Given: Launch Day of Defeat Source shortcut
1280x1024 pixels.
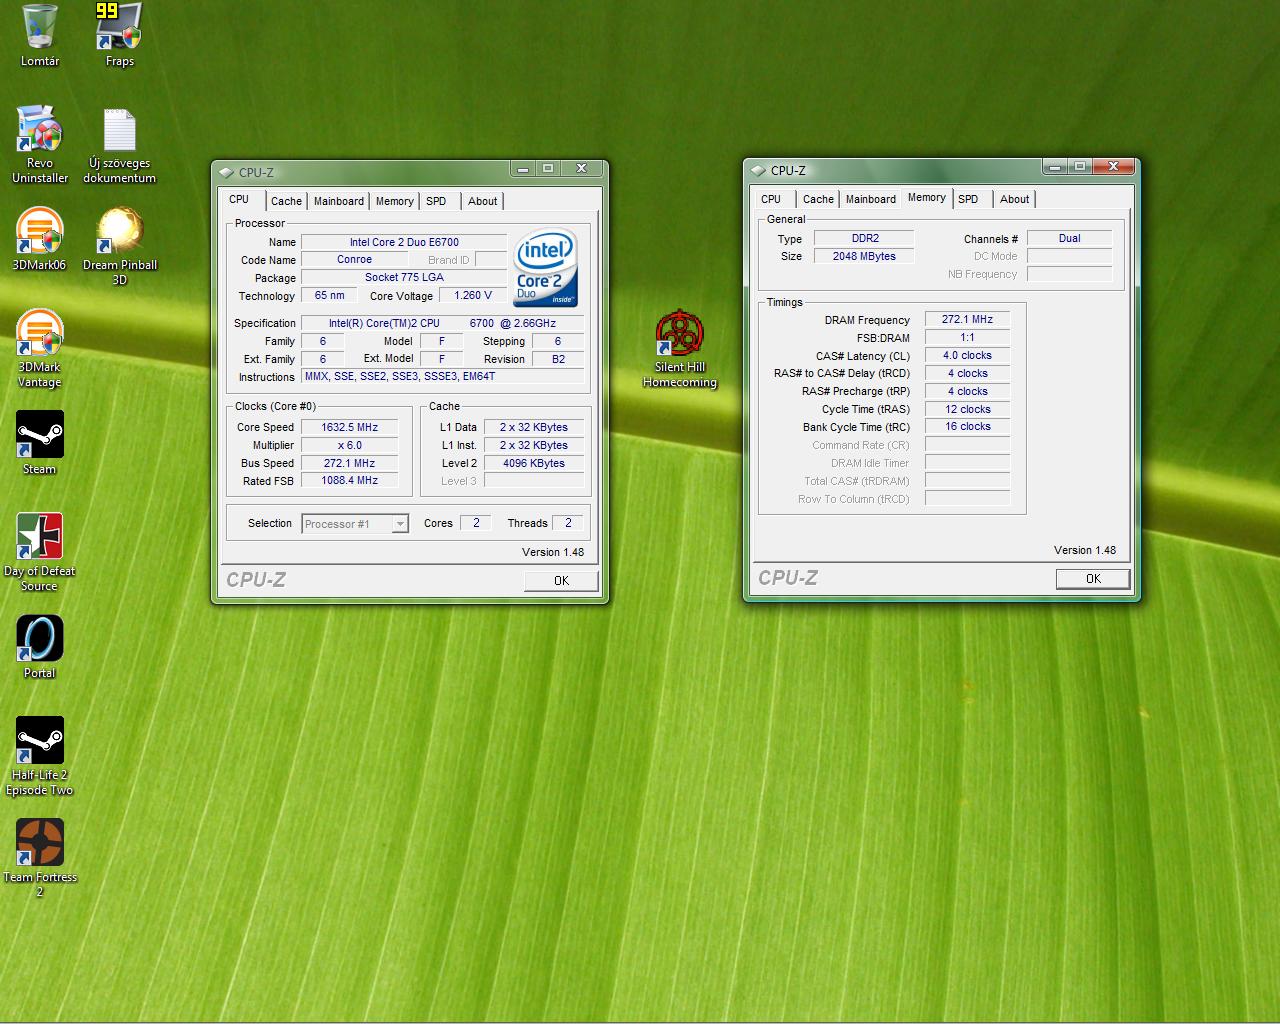Looking at the screenshot, I should pyautogui.click(x=40, y=553).
